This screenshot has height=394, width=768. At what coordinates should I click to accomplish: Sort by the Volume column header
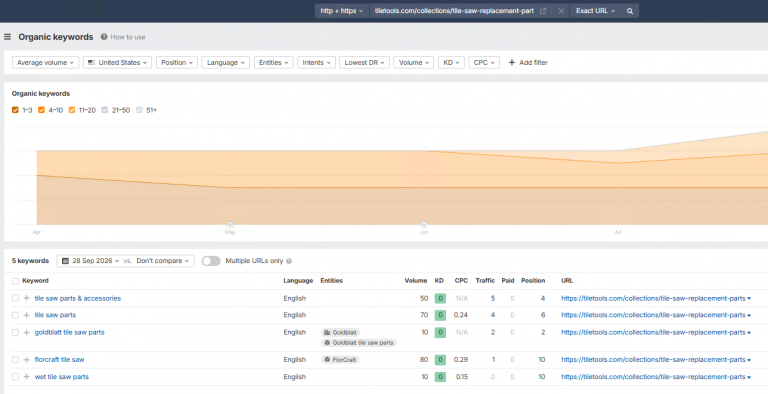(x=416, y=281)
